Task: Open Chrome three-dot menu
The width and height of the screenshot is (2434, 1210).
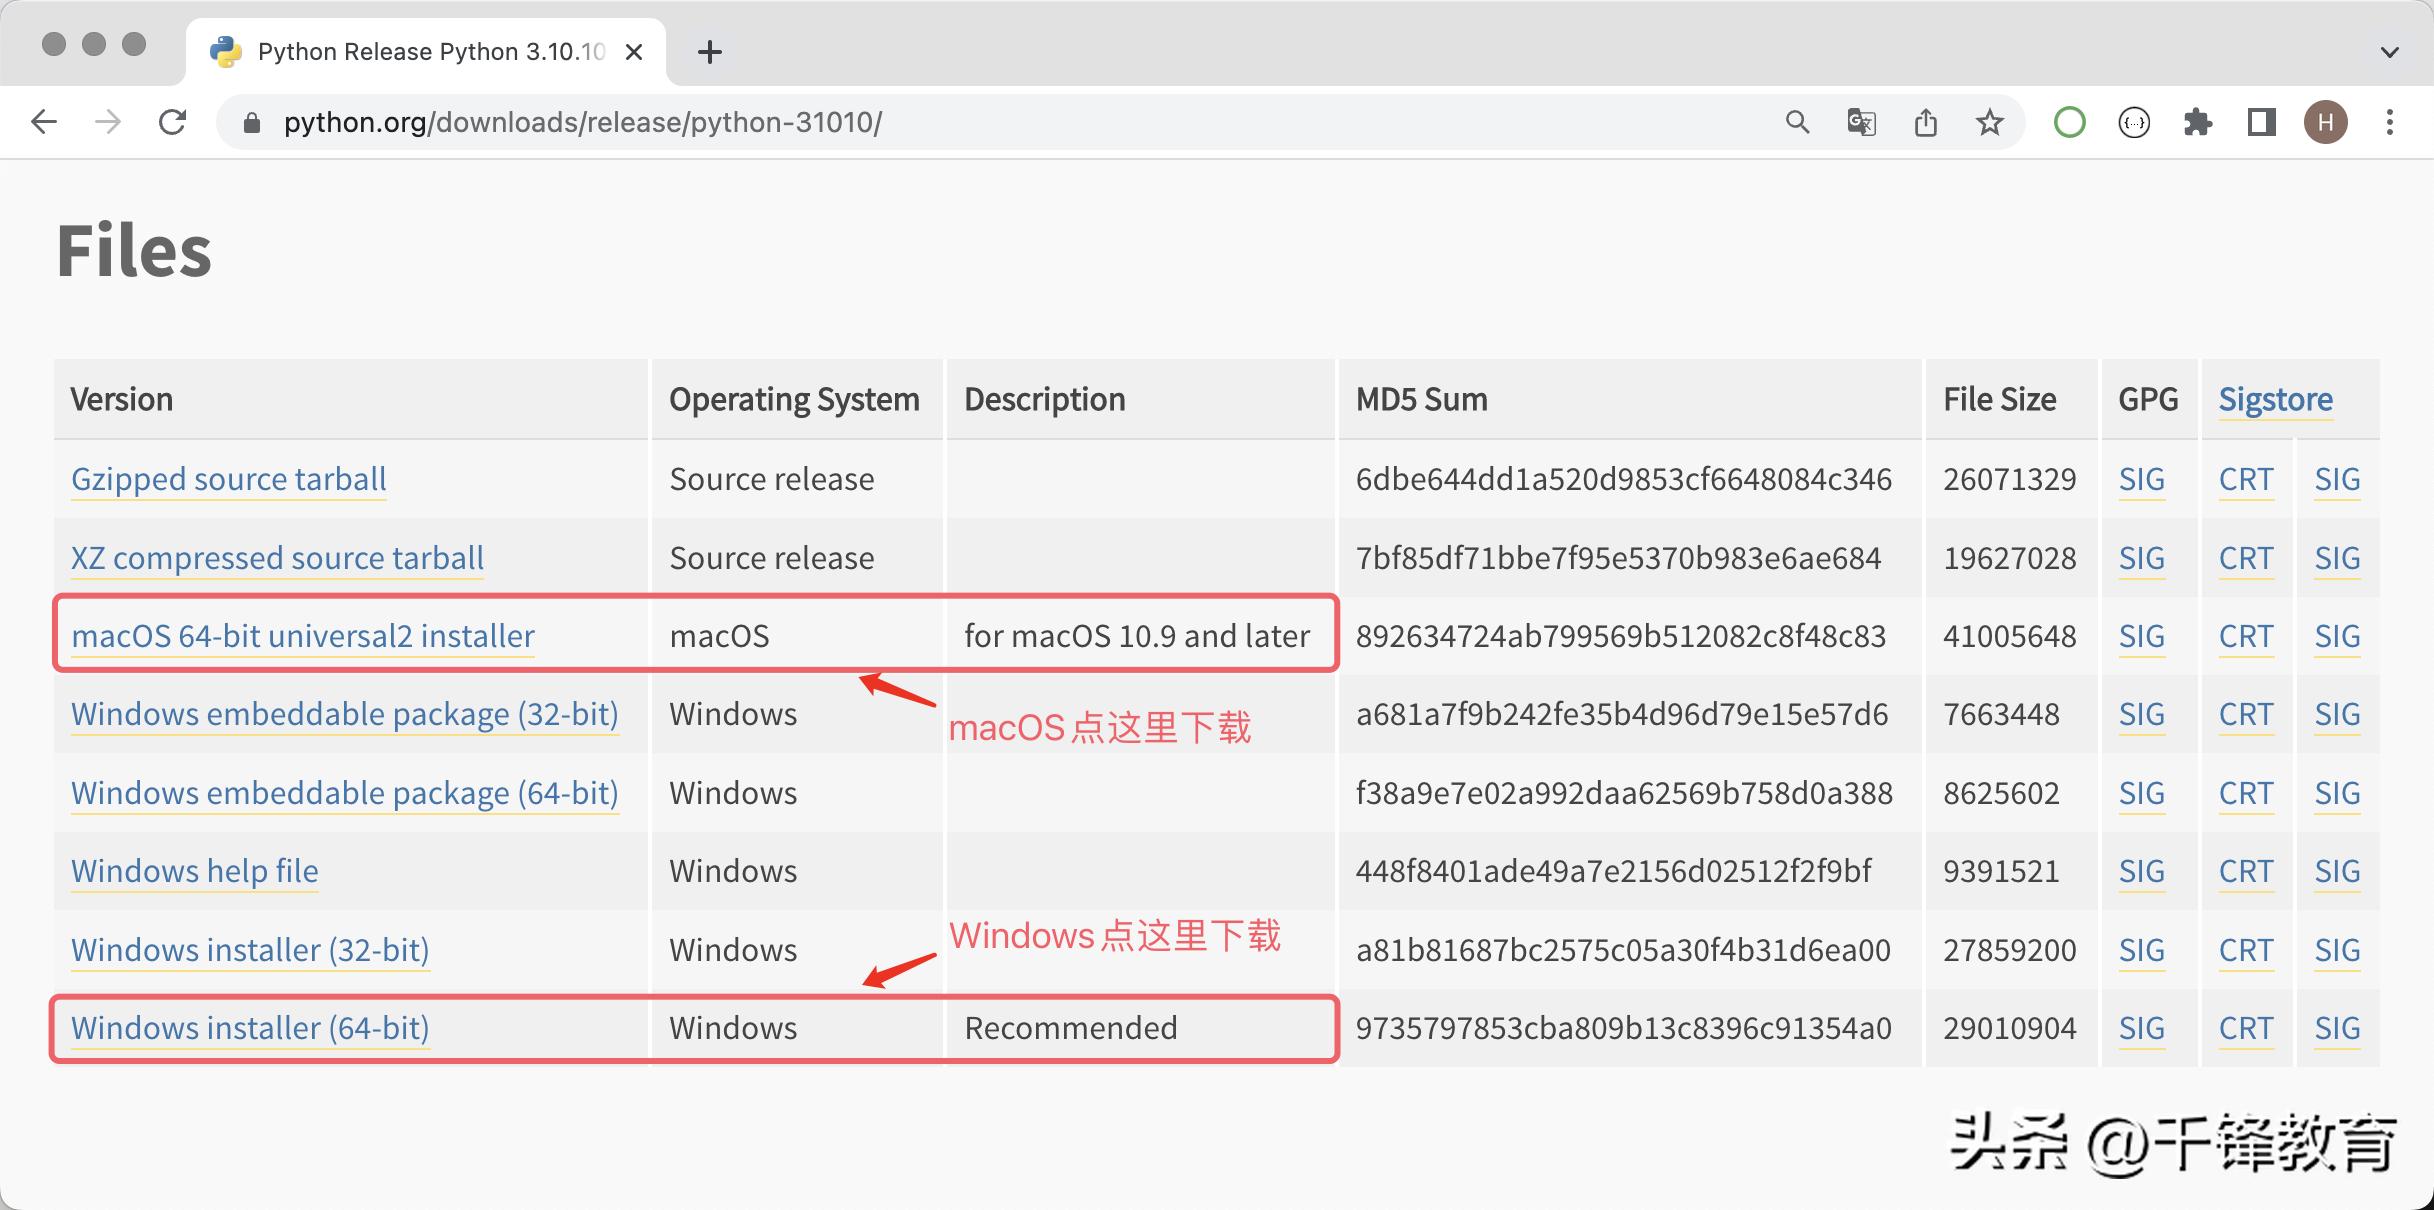Action: [2390, 122]
